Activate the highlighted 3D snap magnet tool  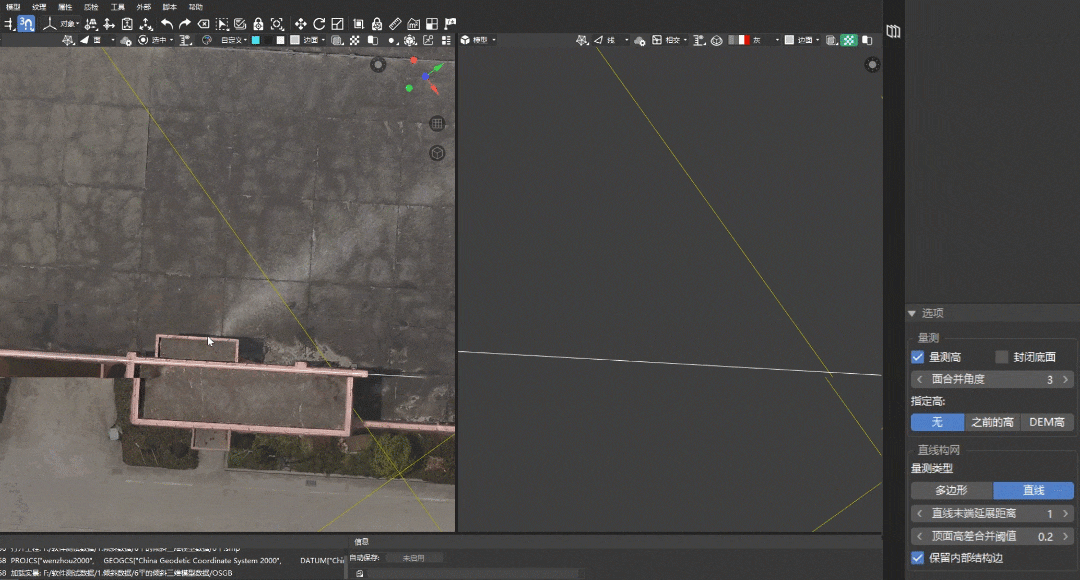point(27,24)
